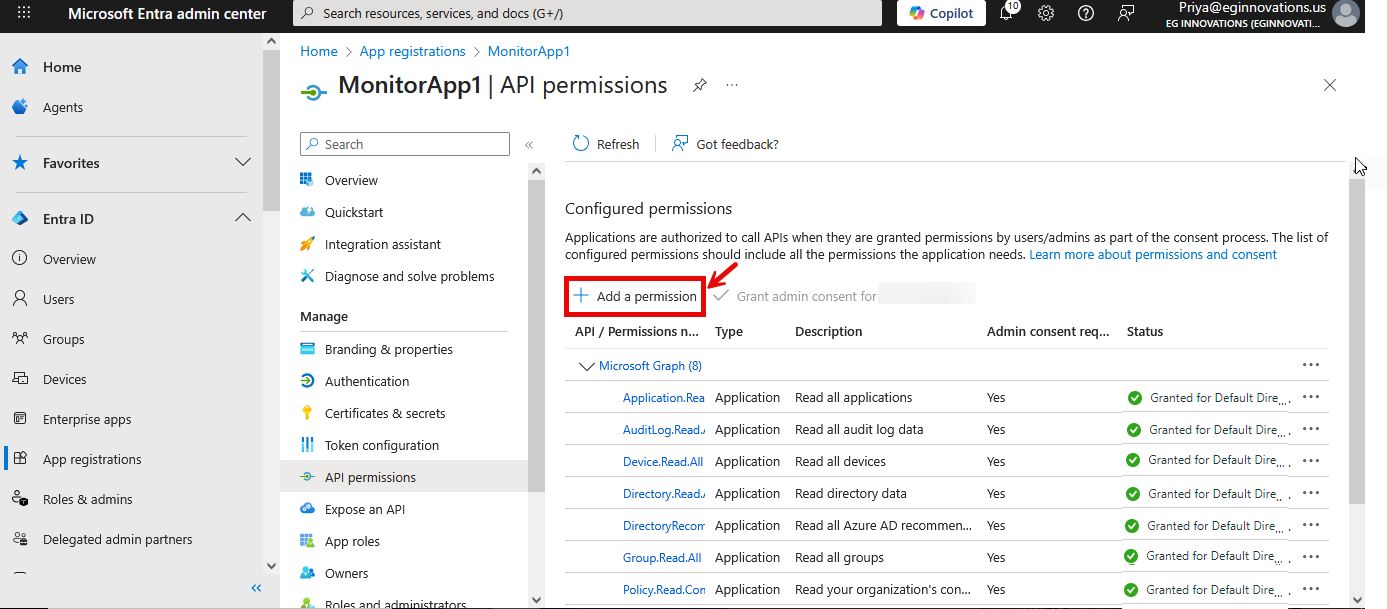
Task: Collapse the resource menu with double chevron
Action: click(x=529, y=145)
